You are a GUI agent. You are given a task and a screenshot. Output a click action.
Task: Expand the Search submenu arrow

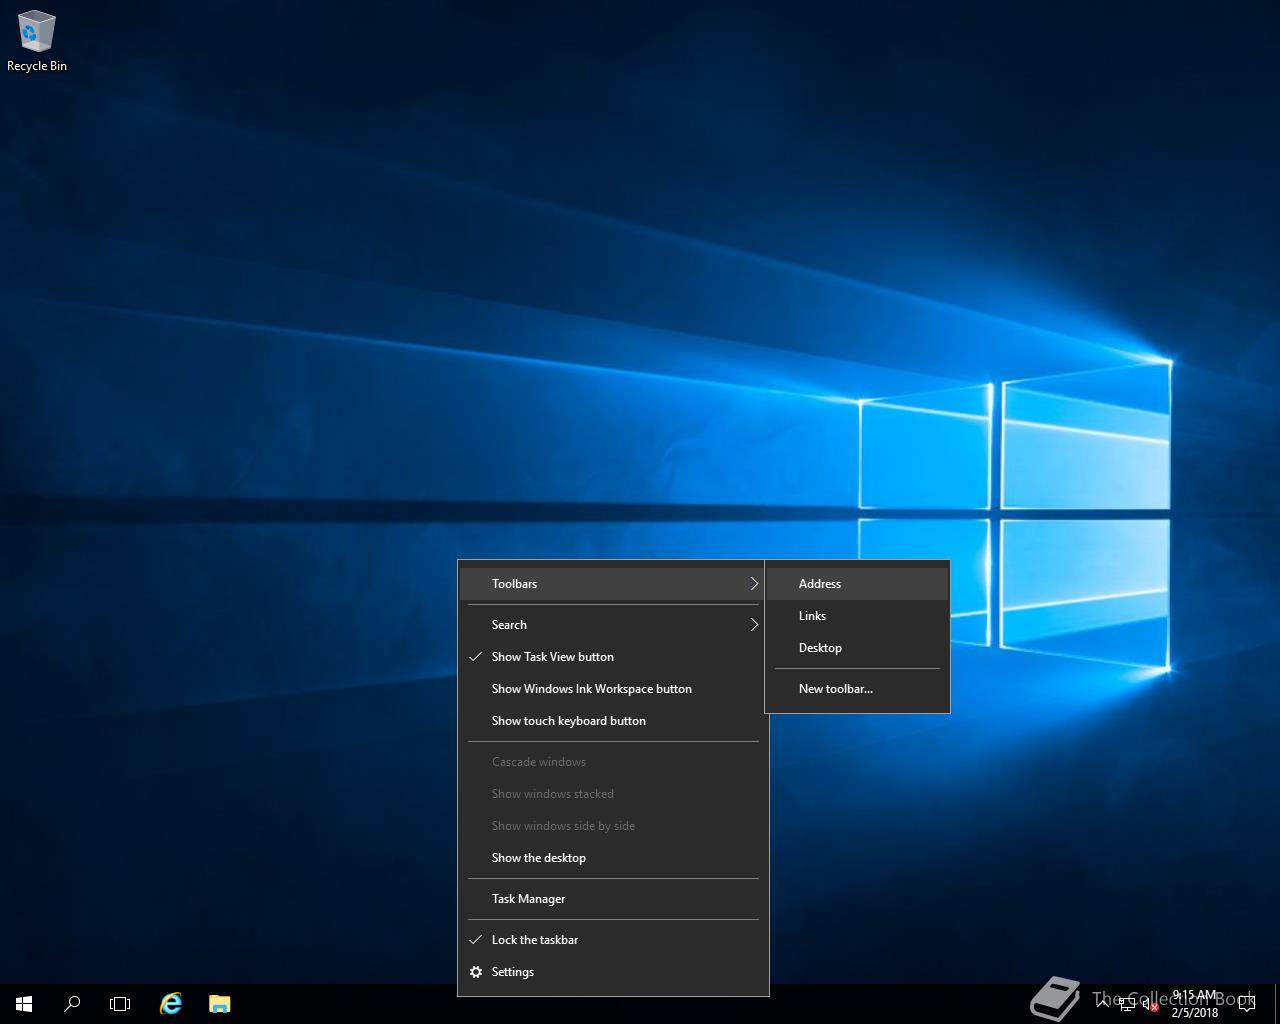pyautogui.click(x=754, y=625)
